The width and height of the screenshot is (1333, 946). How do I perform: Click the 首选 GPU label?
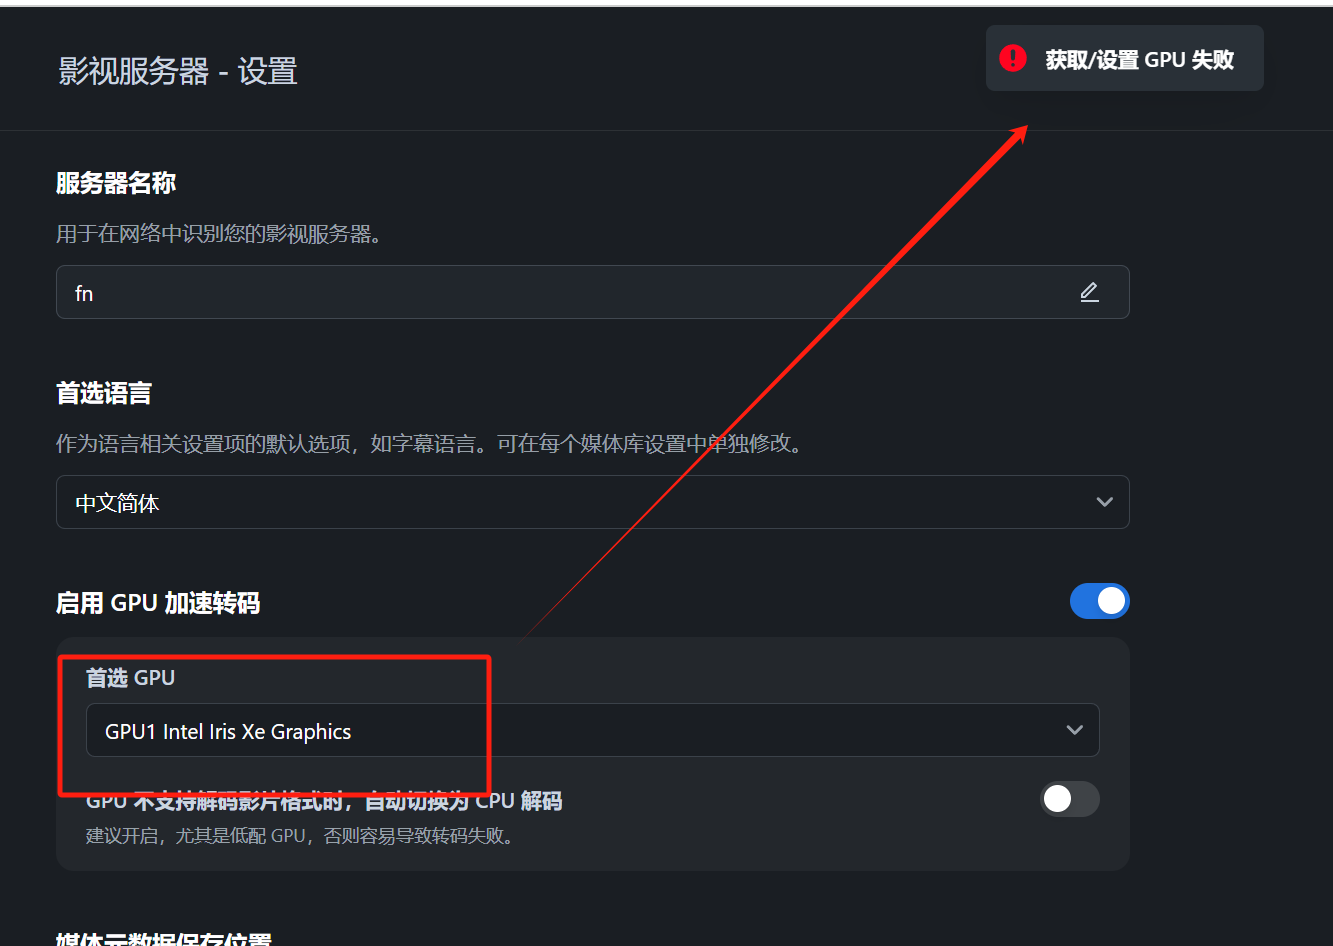[x=130, y=678]
